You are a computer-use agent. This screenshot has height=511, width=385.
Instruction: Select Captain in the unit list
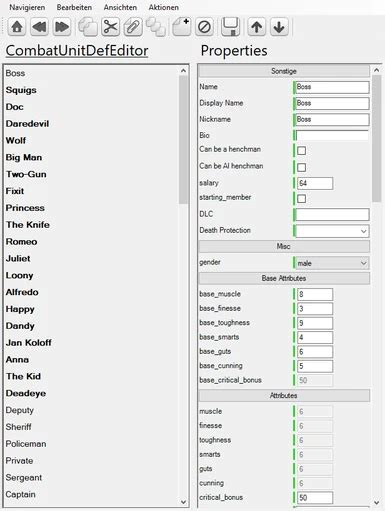(x=20, y=495)
